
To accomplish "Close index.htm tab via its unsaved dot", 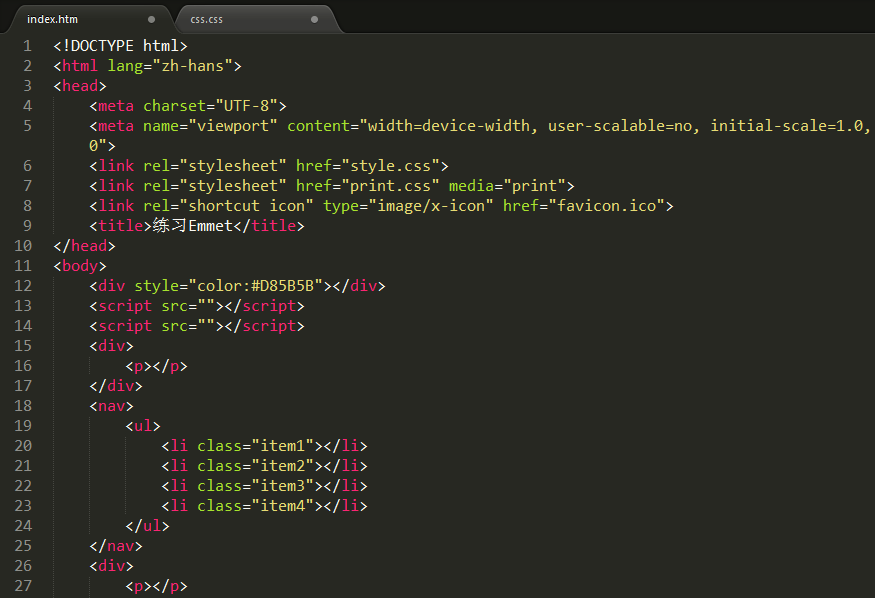I will (151, 19).
